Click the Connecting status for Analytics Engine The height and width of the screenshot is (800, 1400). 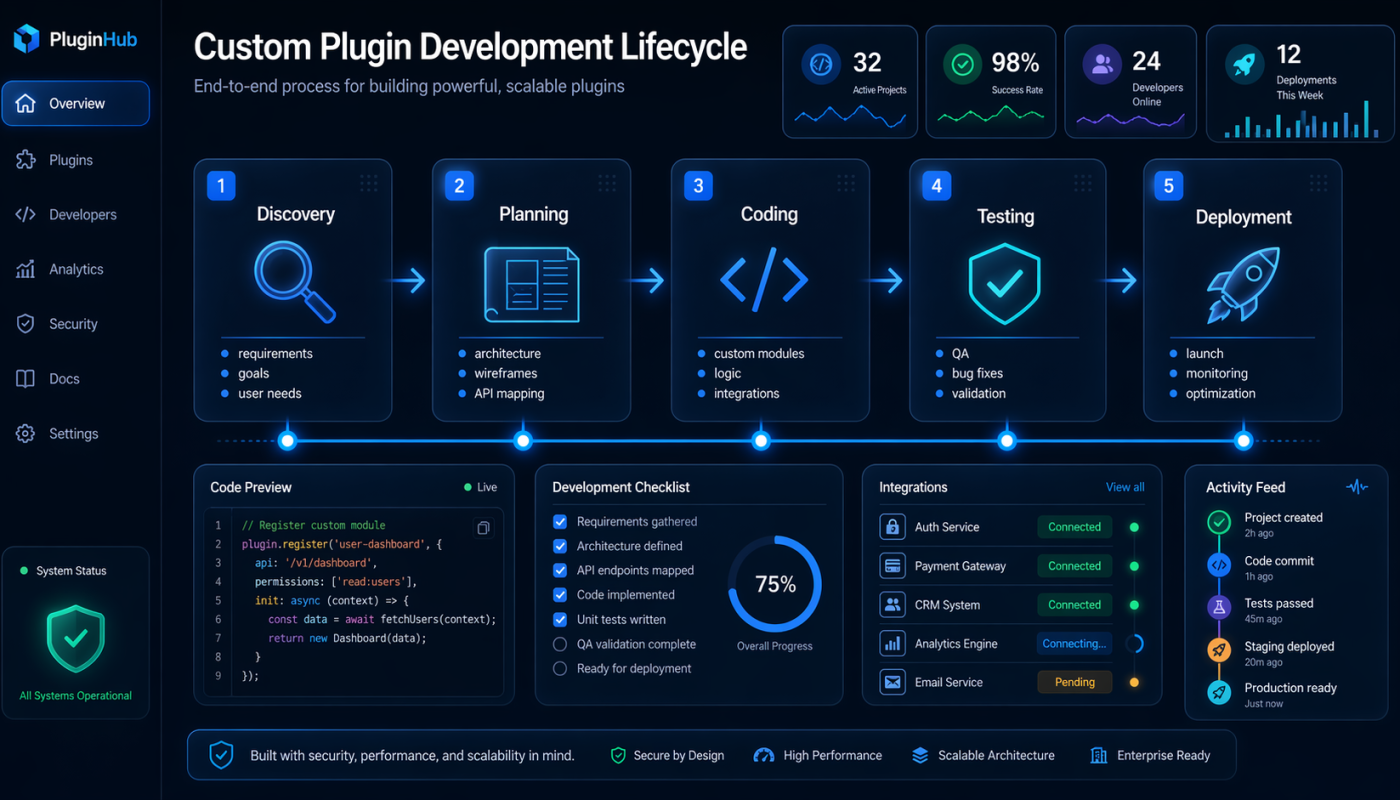(x=1074, y=643)
